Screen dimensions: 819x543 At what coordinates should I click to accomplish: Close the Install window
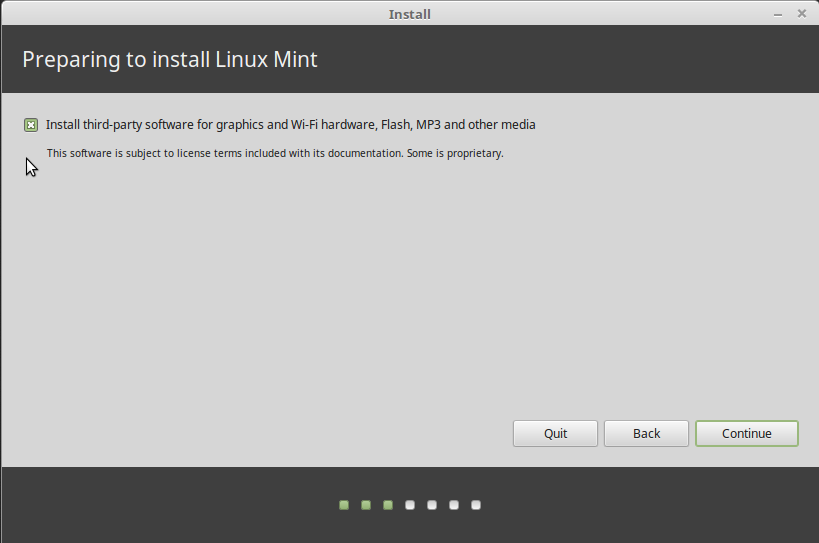[x=802, y=14]
